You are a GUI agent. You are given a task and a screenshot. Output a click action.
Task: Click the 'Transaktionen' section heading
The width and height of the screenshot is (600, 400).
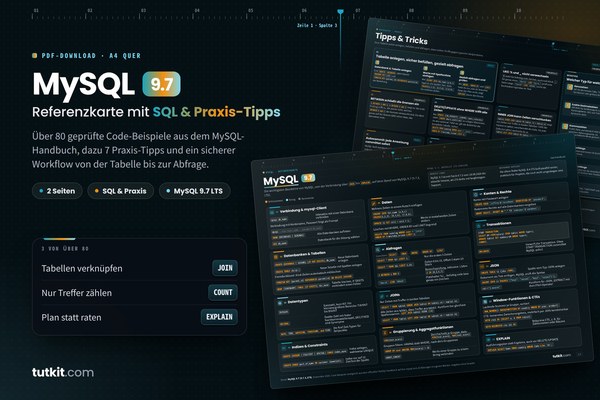499,224
